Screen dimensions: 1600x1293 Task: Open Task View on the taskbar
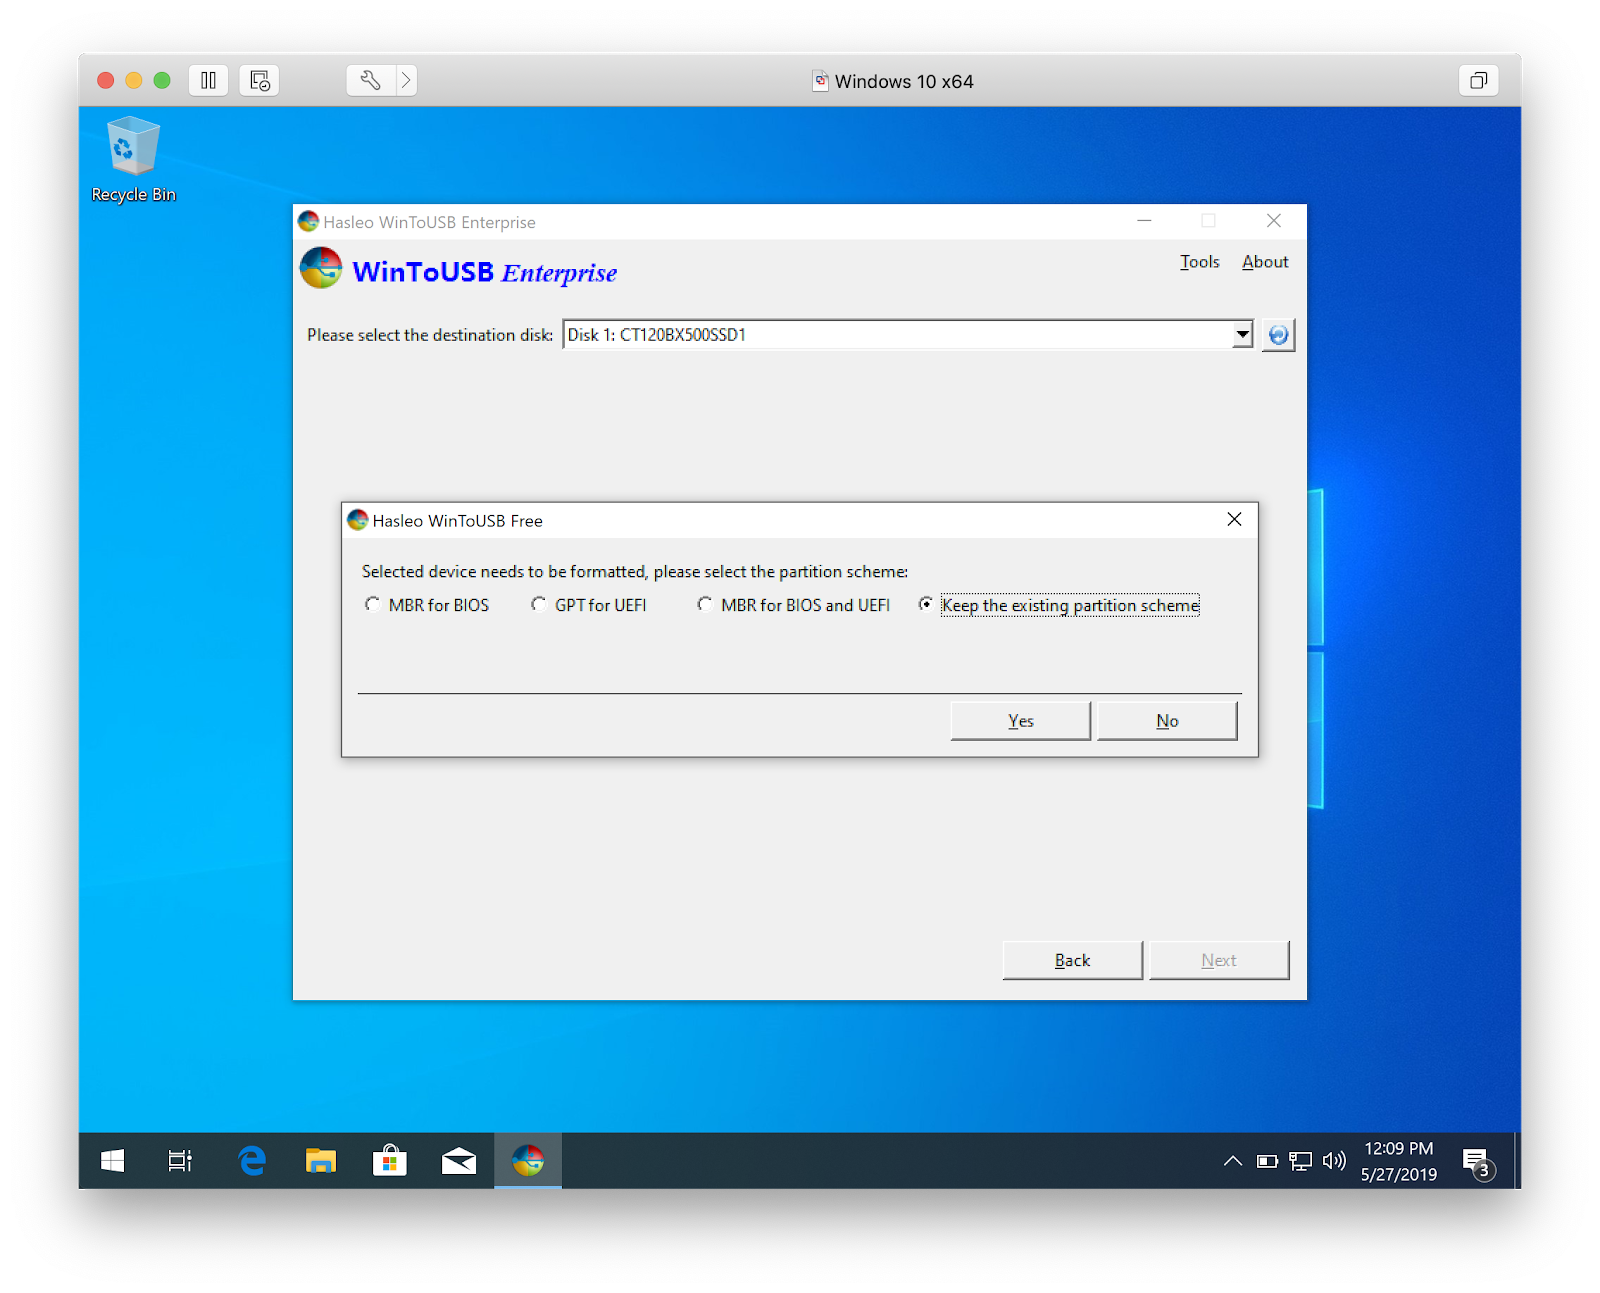[180, 1161]
